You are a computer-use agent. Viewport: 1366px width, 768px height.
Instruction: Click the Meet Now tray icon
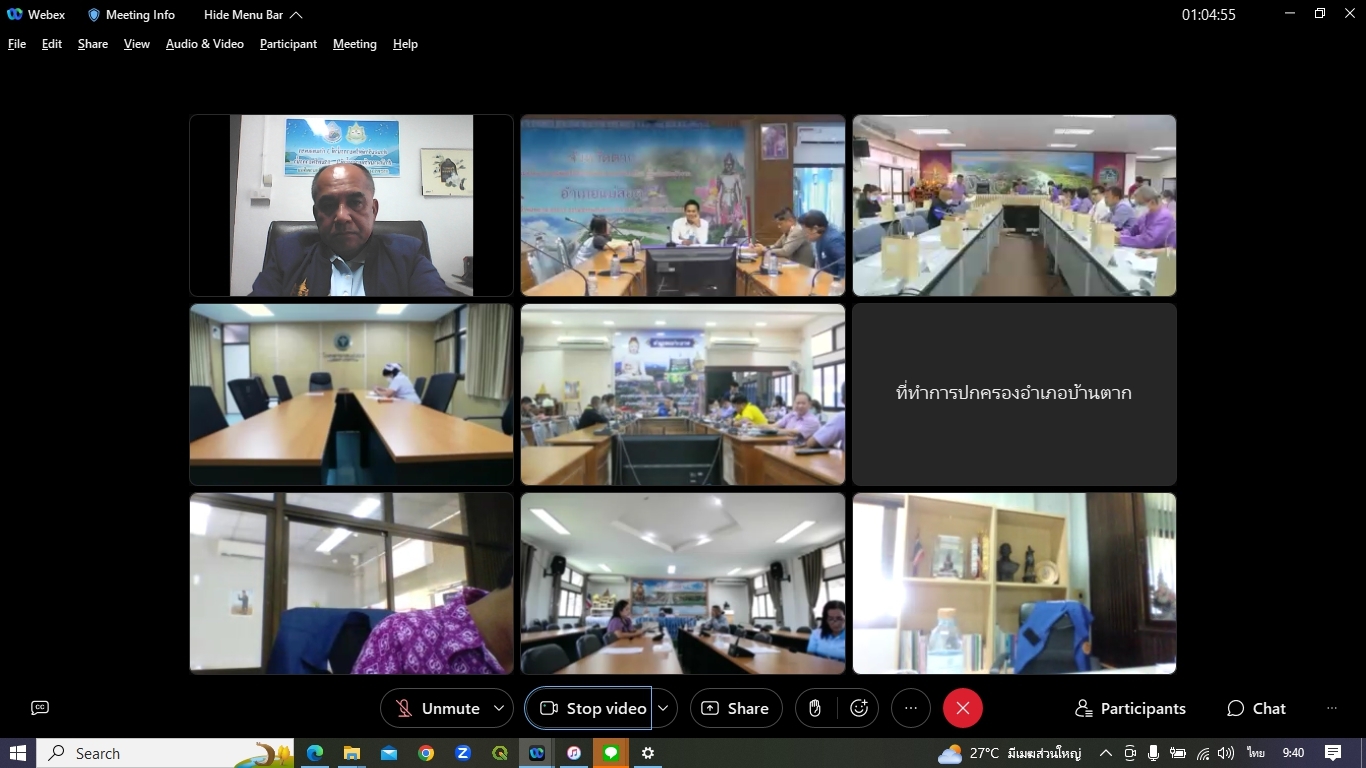click(x=1130, y=753)
